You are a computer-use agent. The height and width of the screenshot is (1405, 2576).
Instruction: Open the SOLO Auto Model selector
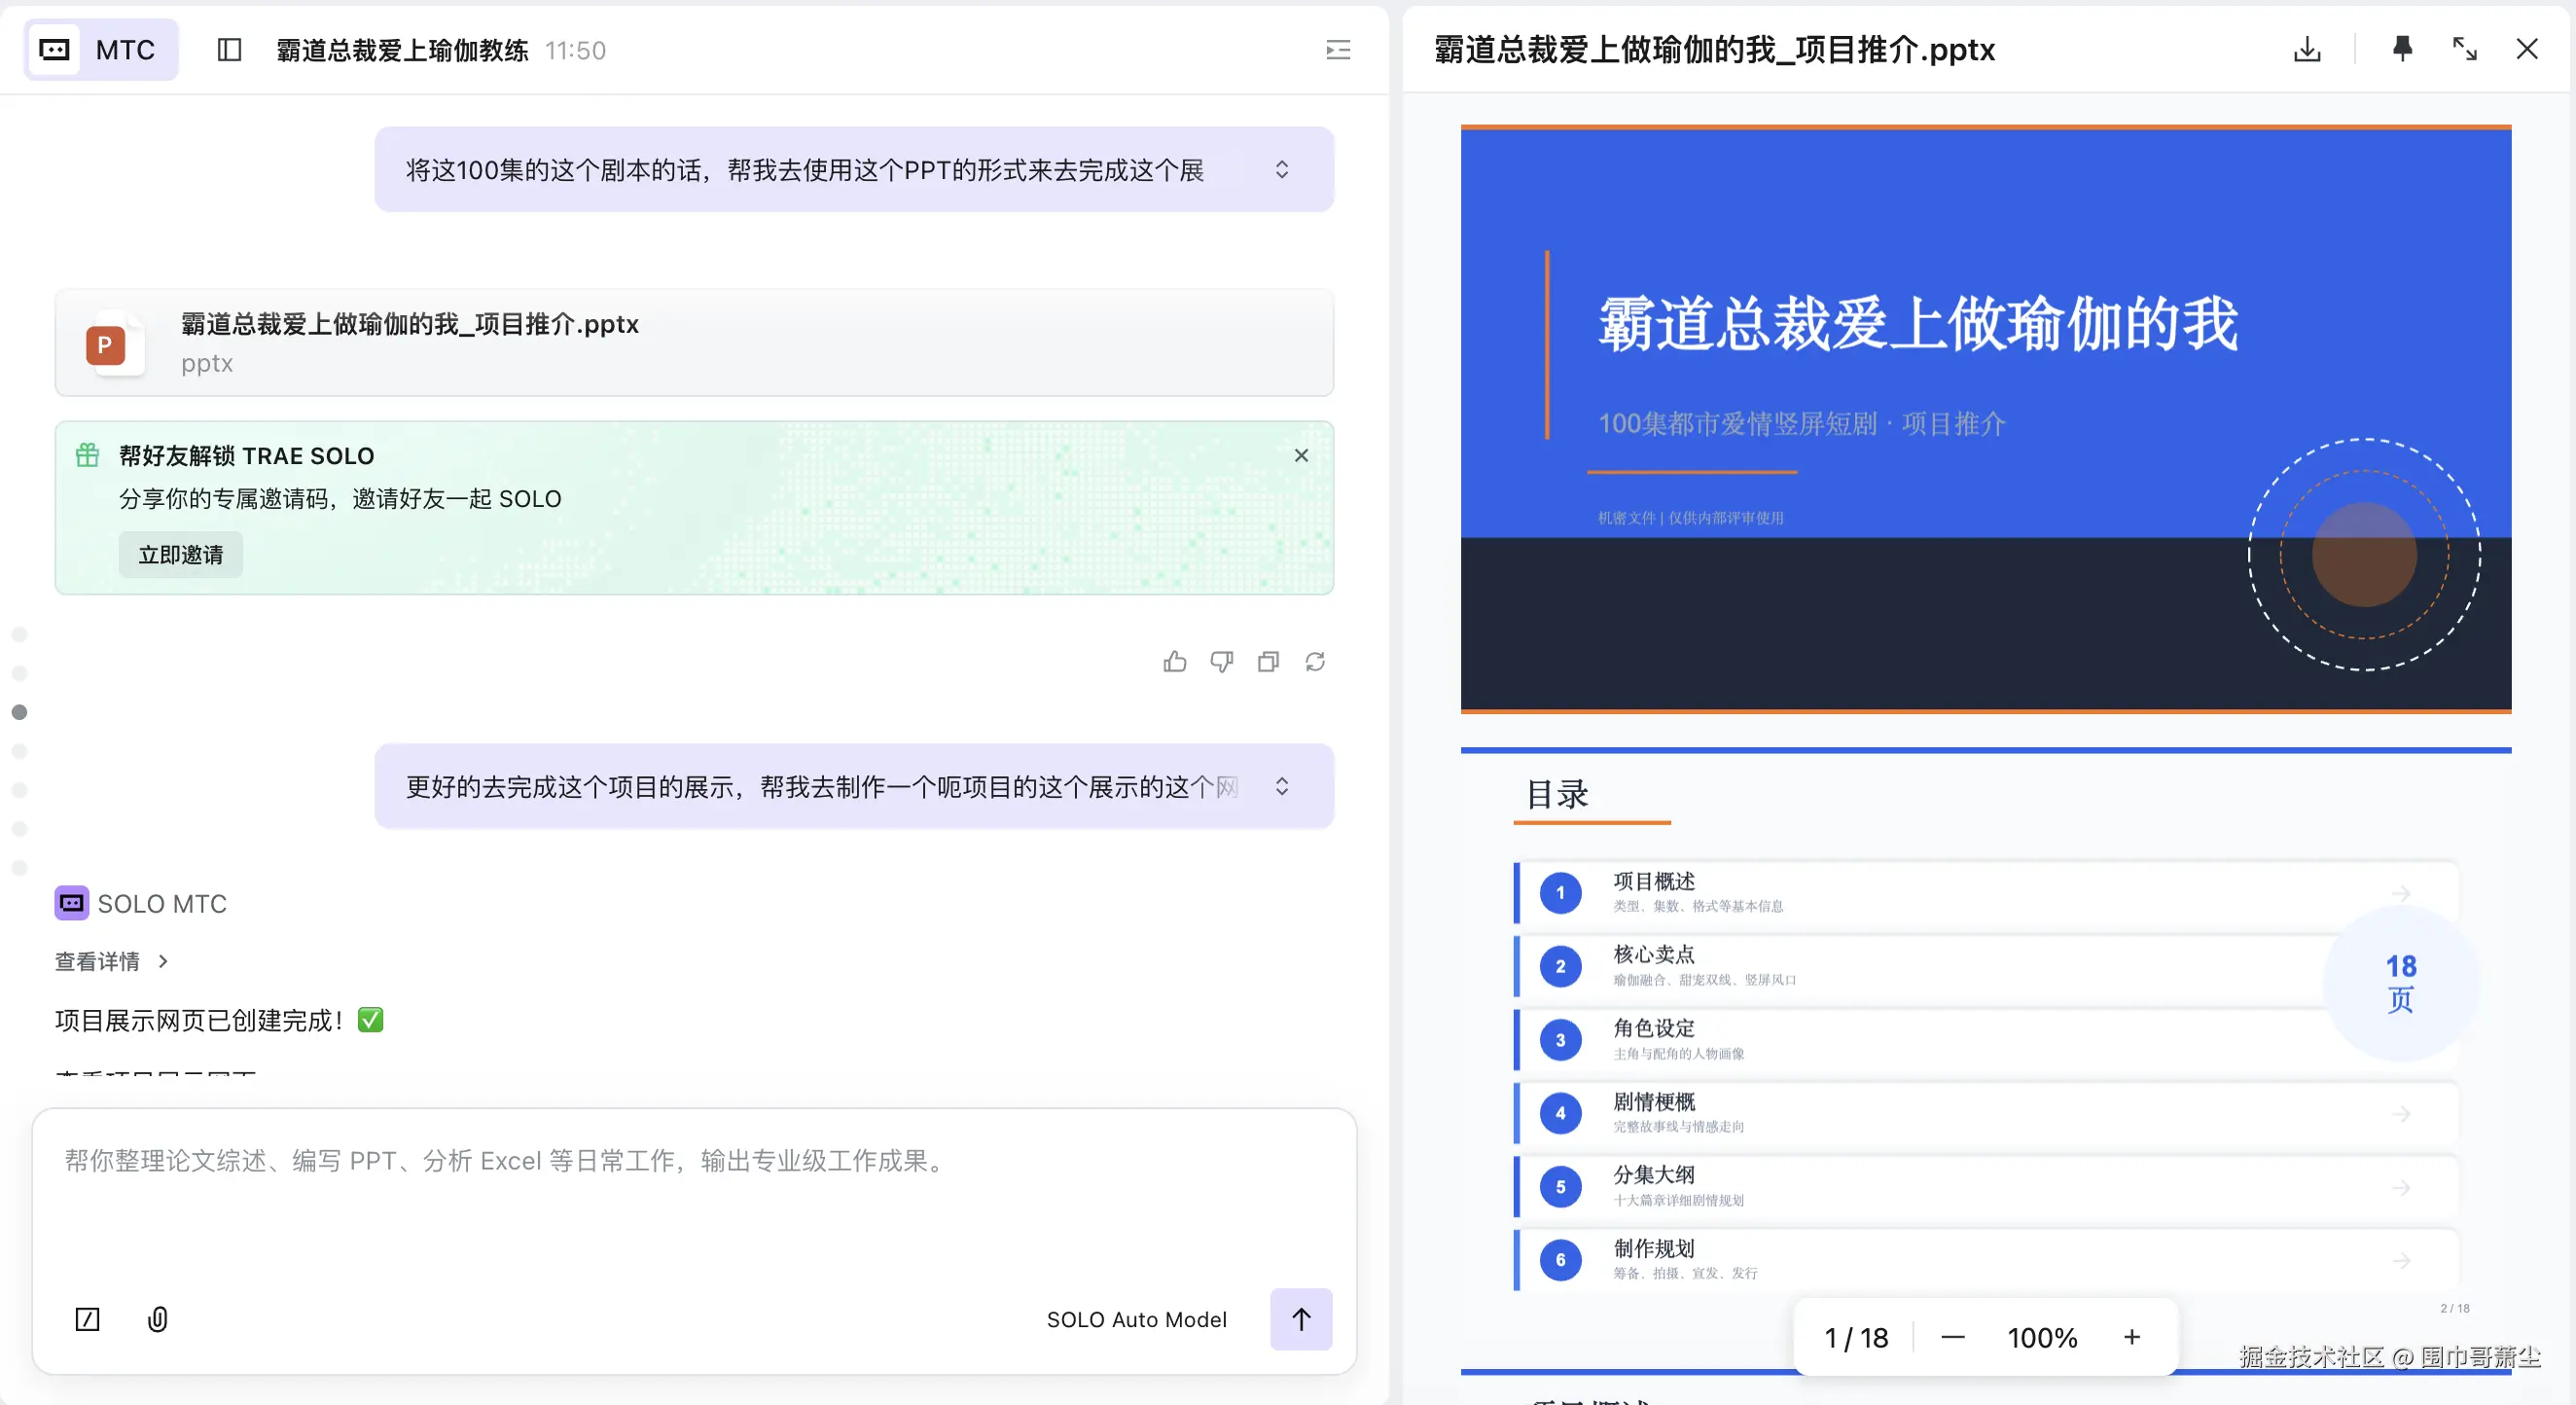click(x=1136, y=1319)
